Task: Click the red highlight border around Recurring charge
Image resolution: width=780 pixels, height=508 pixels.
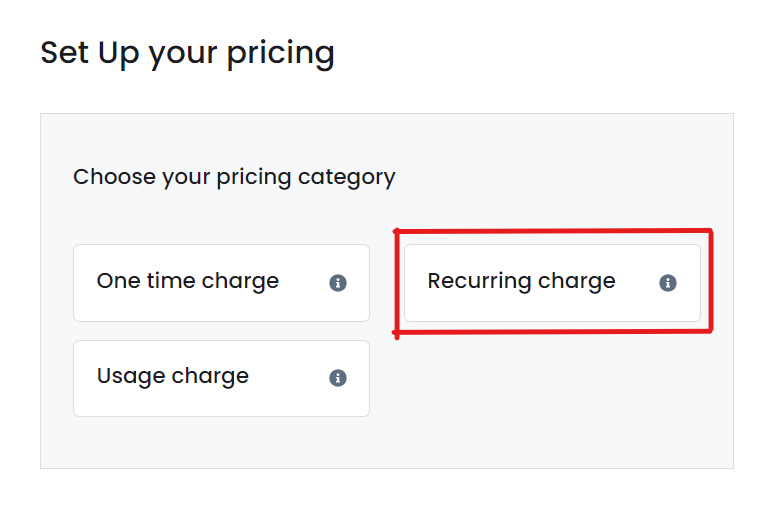Action: 552,231
